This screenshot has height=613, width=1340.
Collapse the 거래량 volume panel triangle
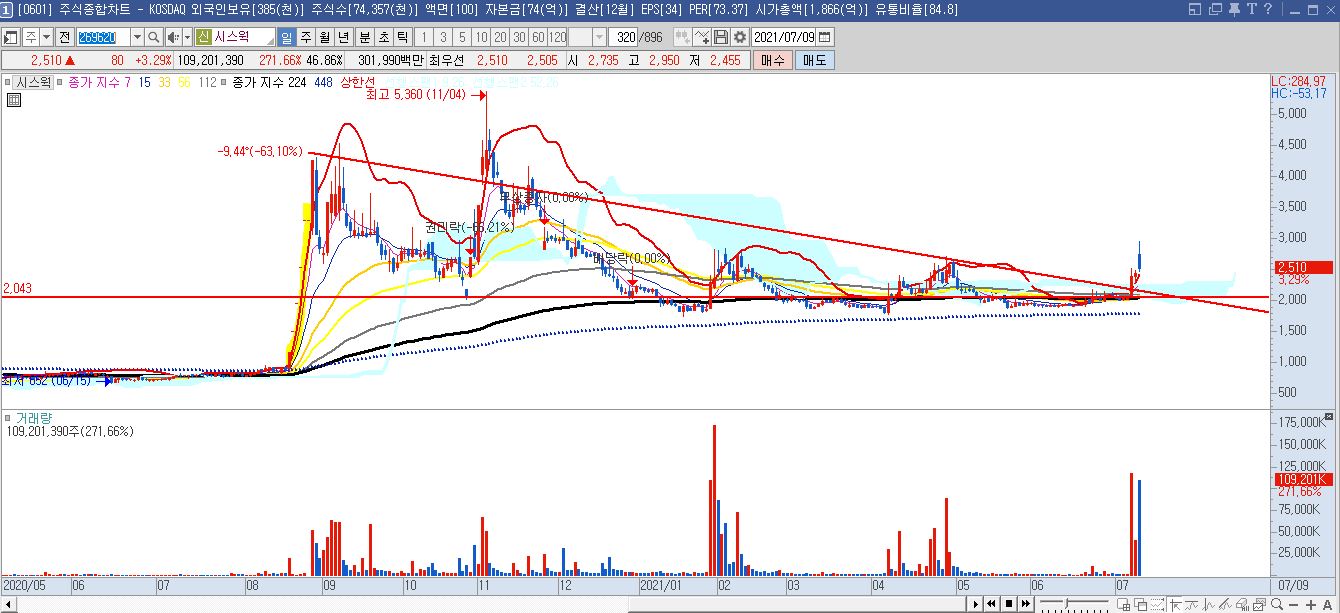coord(7,417)
